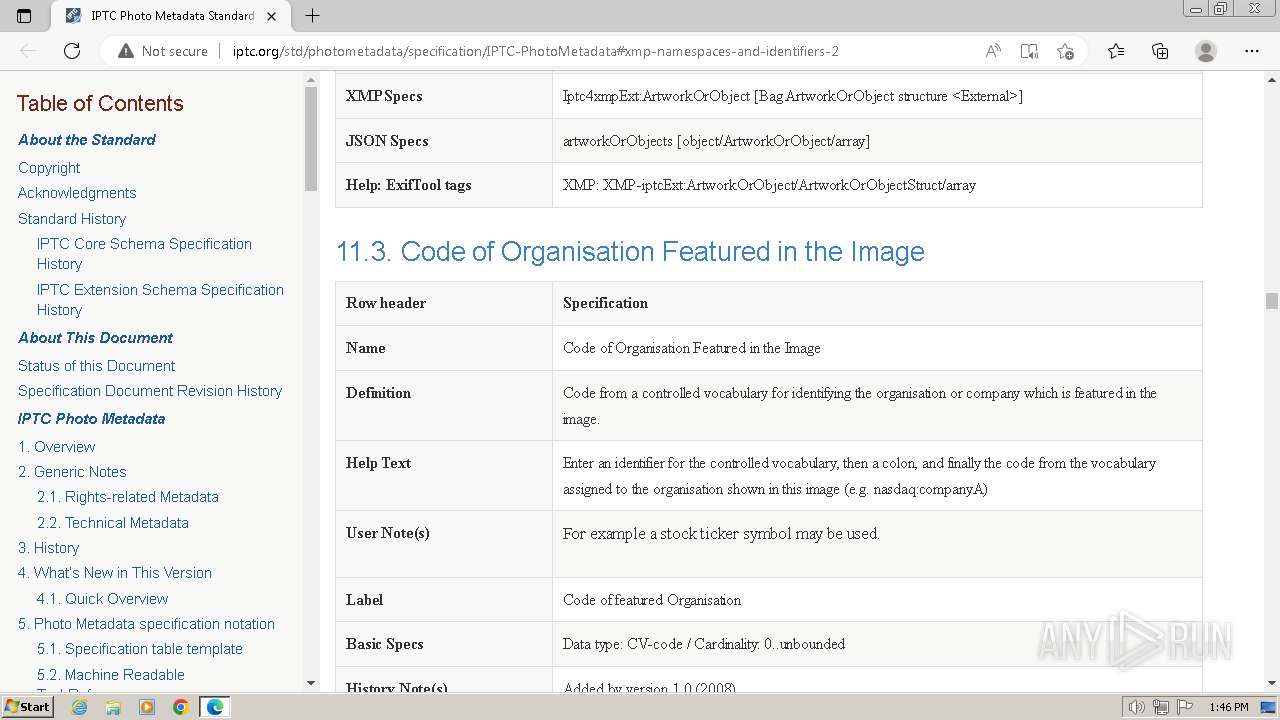Image resolution: width=1280 pixels, height=720 pixels.
Task: Open IPTC Extension Schema Specification History
Action: [x=160, y=300]
